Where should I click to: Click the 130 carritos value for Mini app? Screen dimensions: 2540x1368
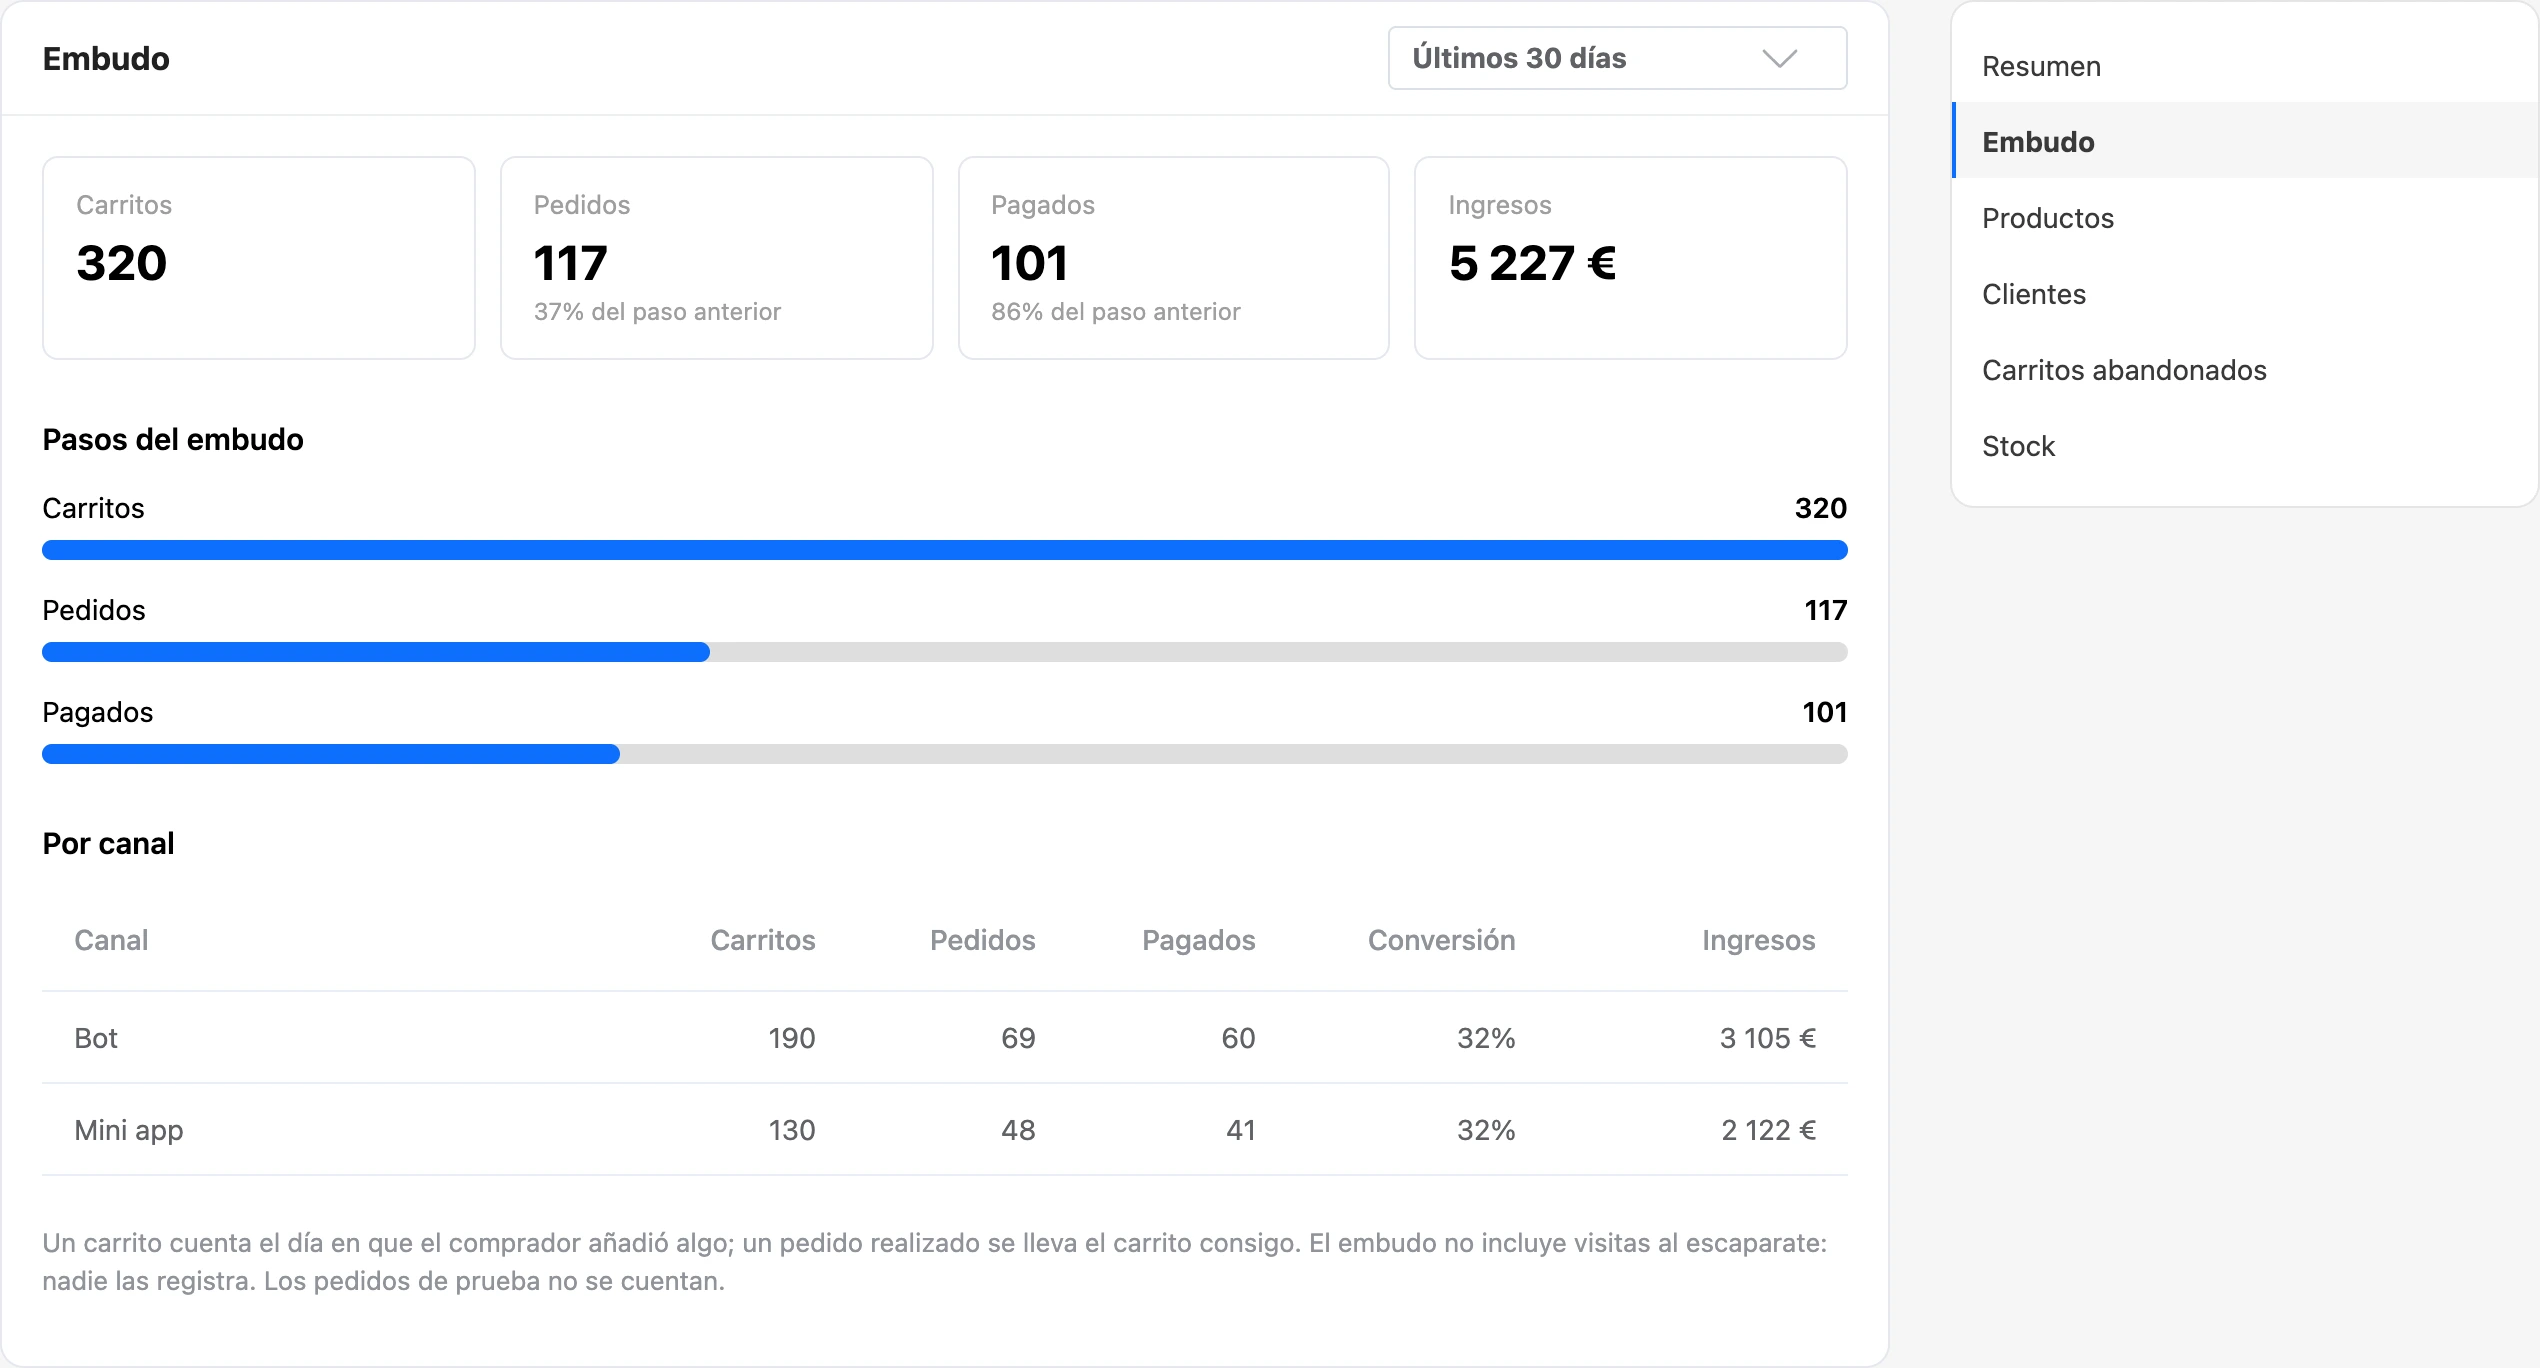click(792, 1130)
